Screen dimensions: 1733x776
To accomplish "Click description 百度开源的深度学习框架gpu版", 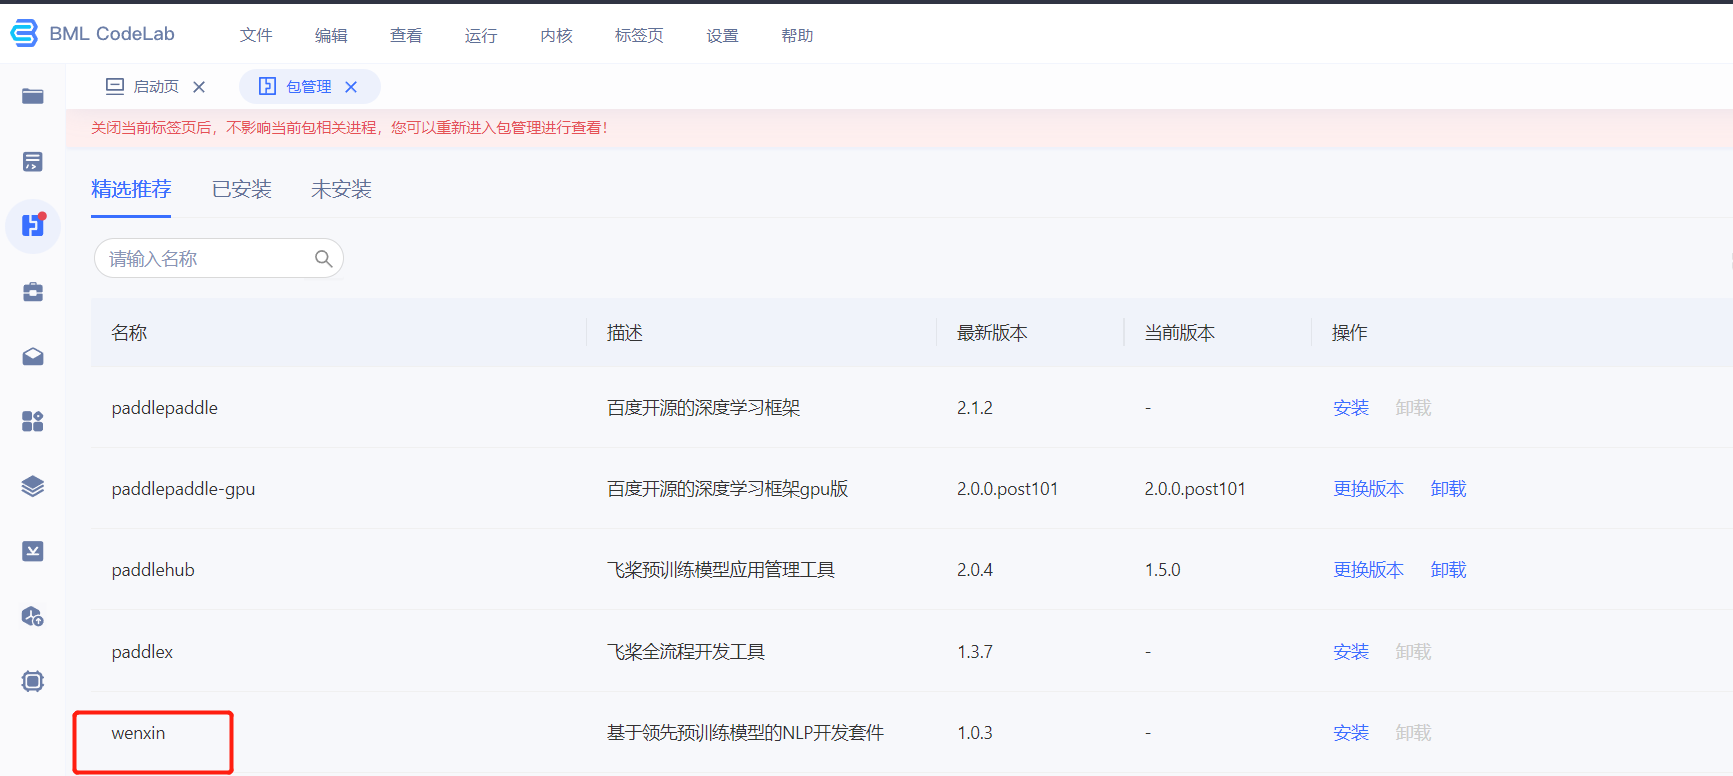I will click(x=727, y=489).
